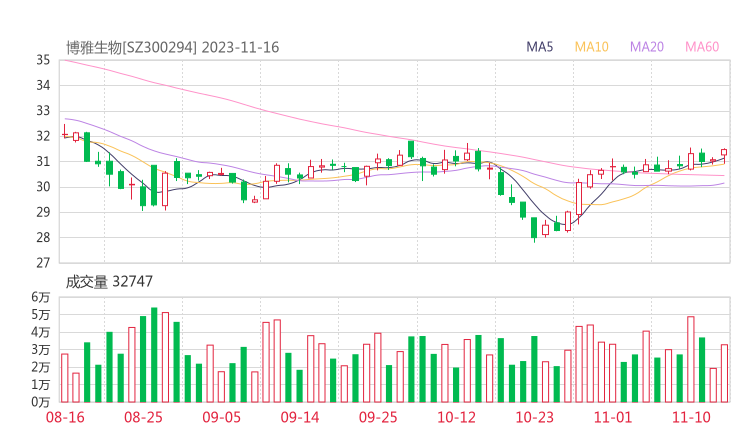Click the MA5 legend label
The height and width of the screenshot is (440, 740).
click(539, 47)
